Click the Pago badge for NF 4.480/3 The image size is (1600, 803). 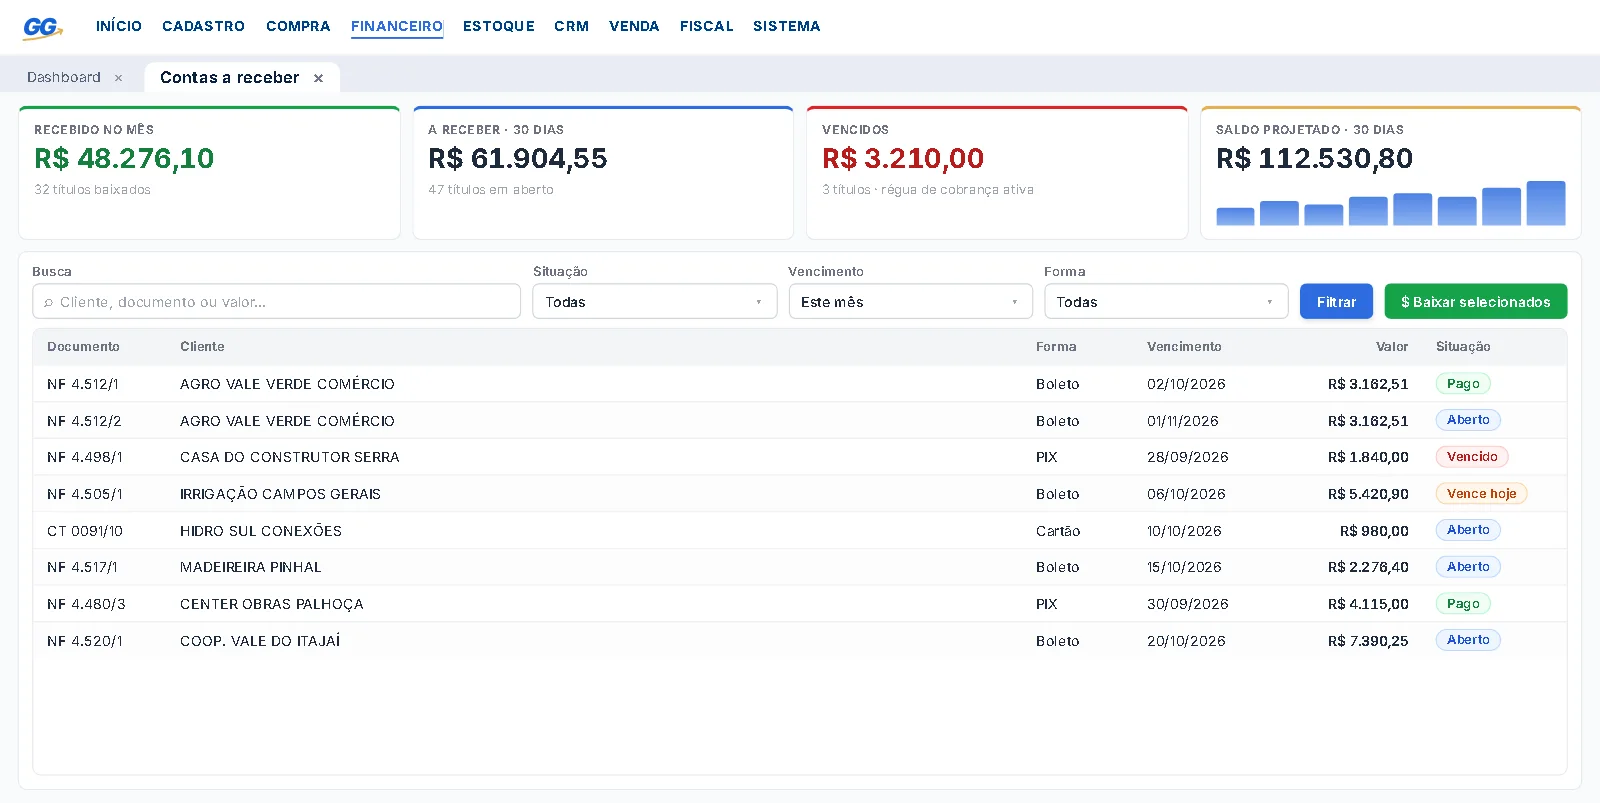[x=1463, y=604]
